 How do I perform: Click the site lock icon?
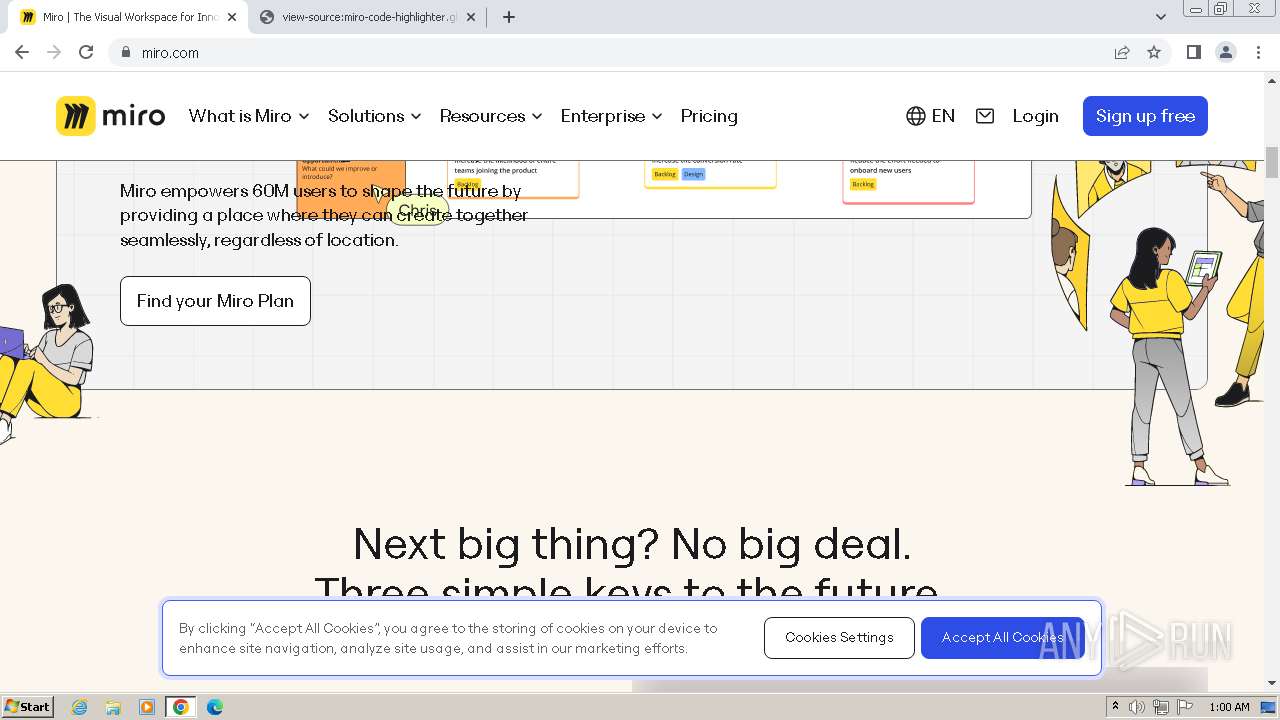click(125, 52)
